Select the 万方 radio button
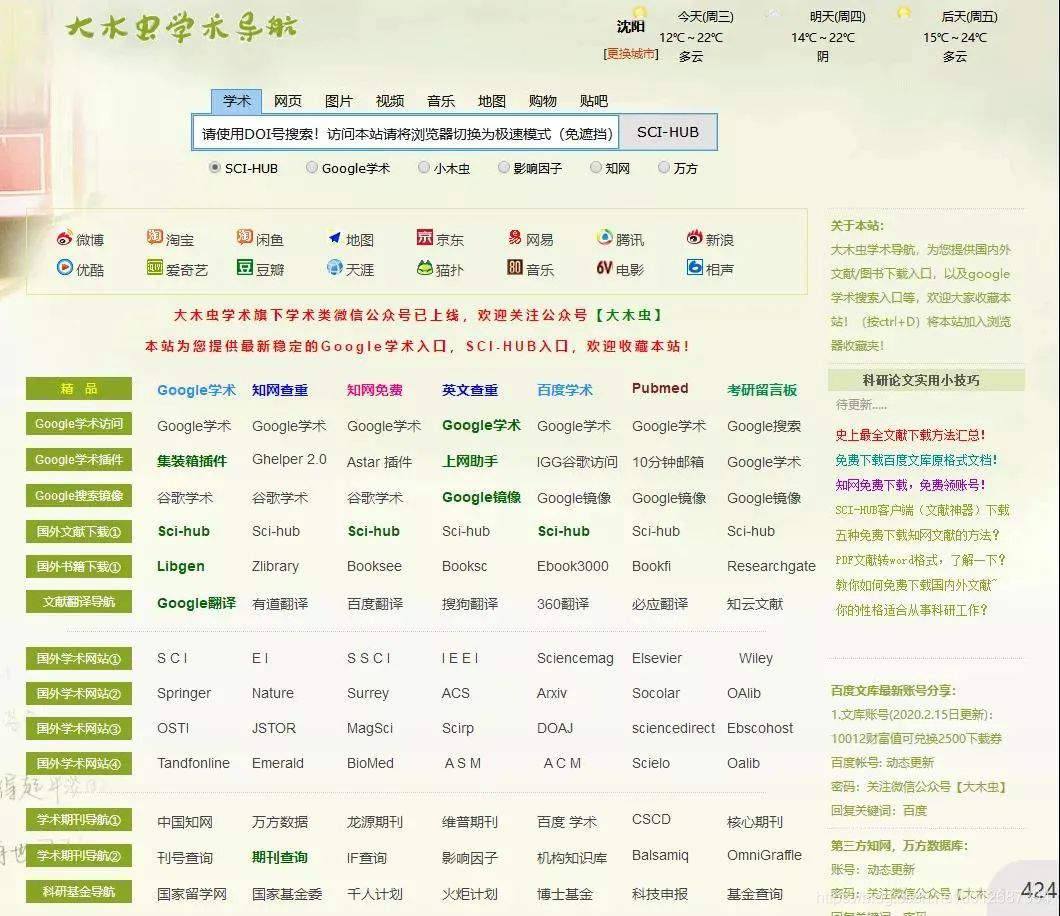The width and height of the screenshot is (1060, 916). (664, 167)
